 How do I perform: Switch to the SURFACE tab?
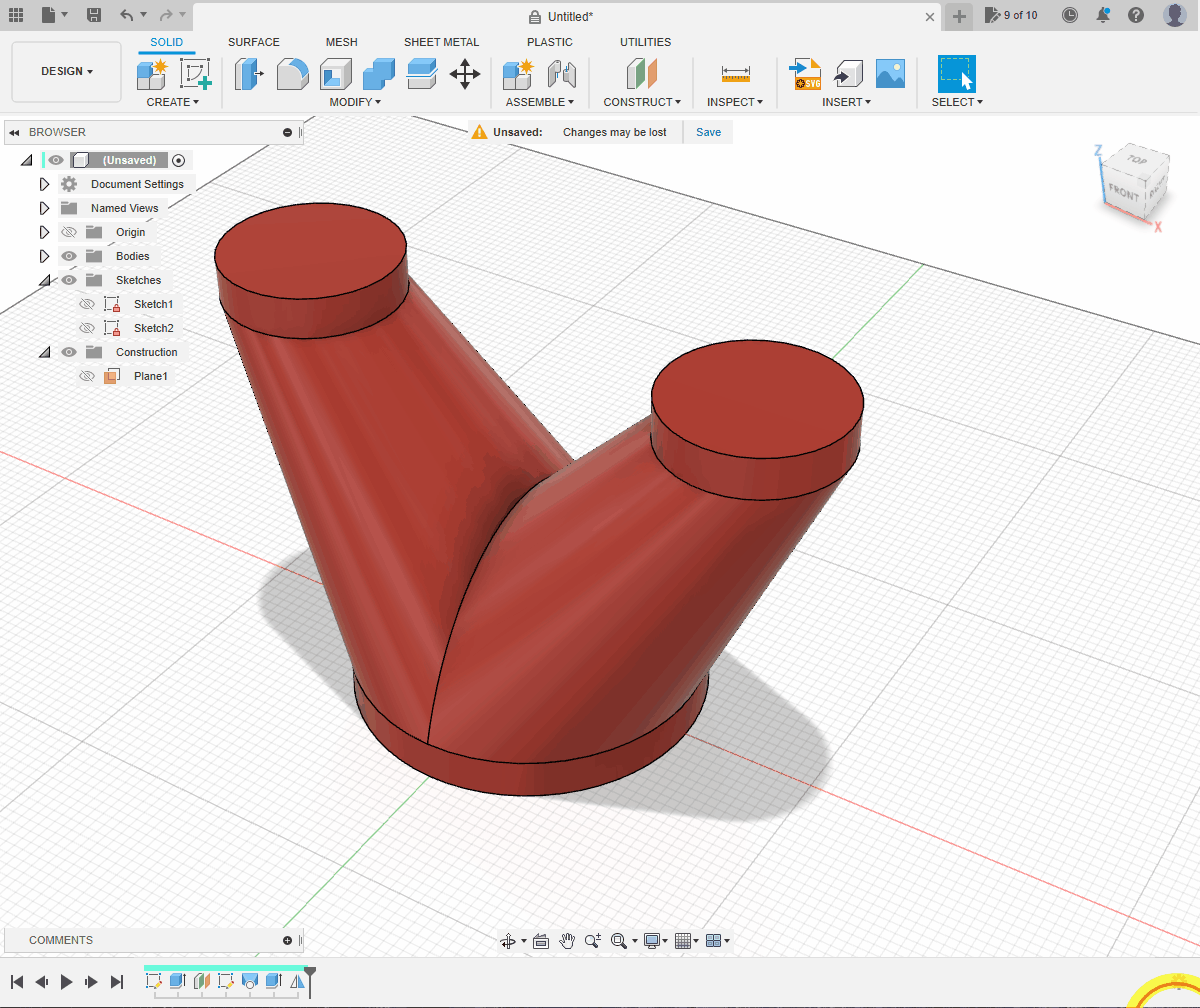coord(253,42)
